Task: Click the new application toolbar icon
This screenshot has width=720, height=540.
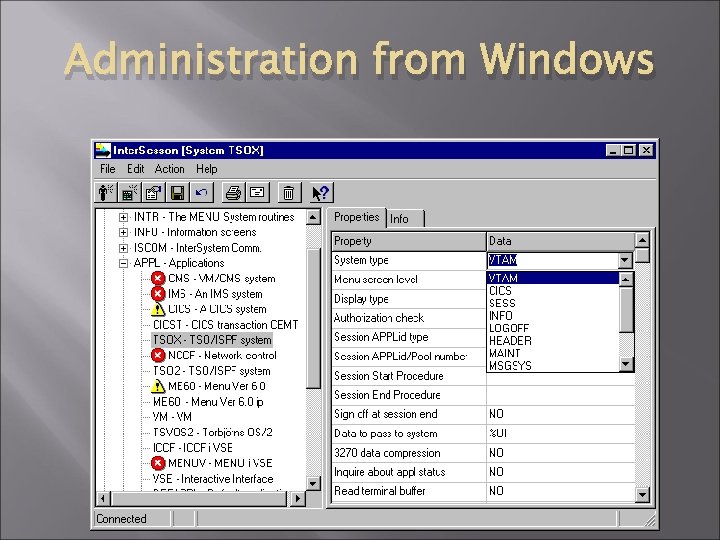Action: point(129,192)
